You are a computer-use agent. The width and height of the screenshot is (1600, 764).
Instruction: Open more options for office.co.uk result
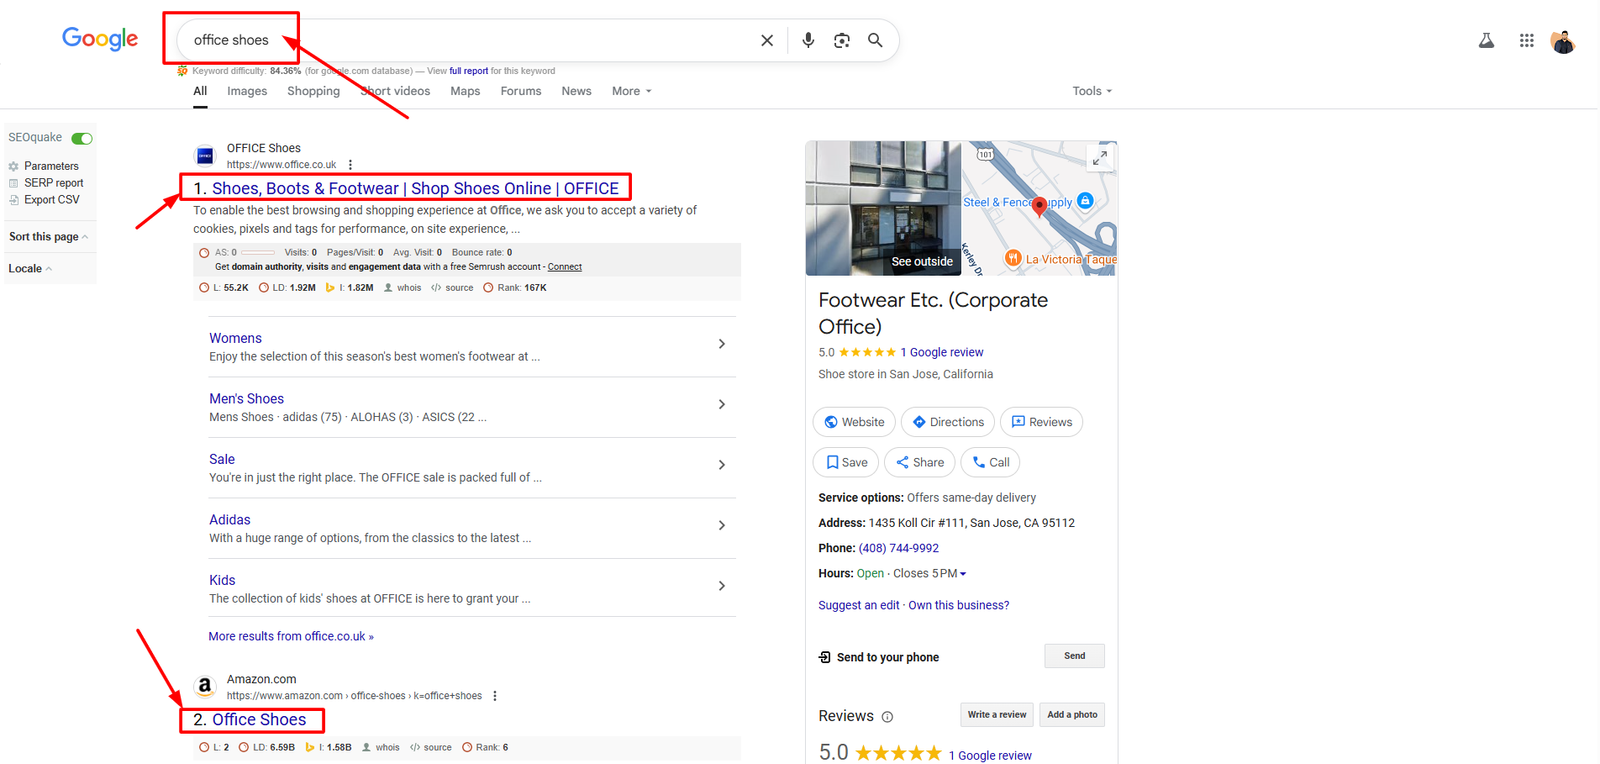(350, 165)
